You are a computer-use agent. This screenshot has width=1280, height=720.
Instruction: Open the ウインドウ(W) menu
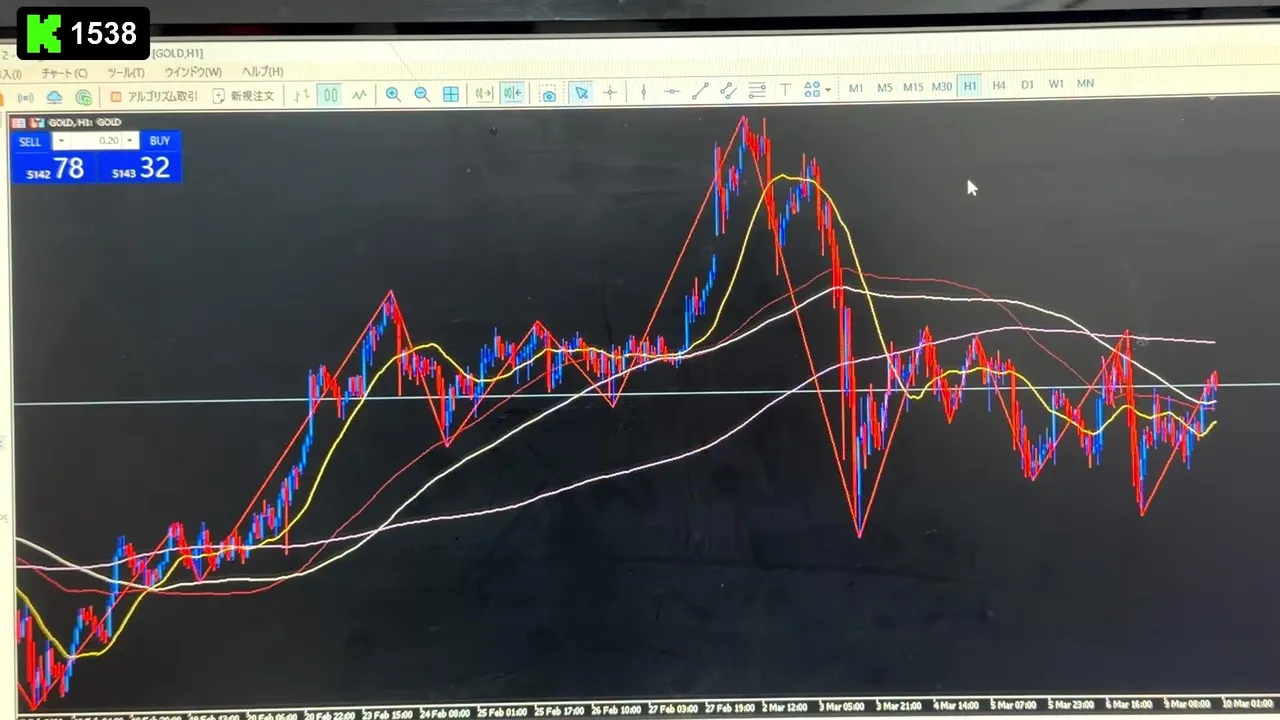(193, 72)
